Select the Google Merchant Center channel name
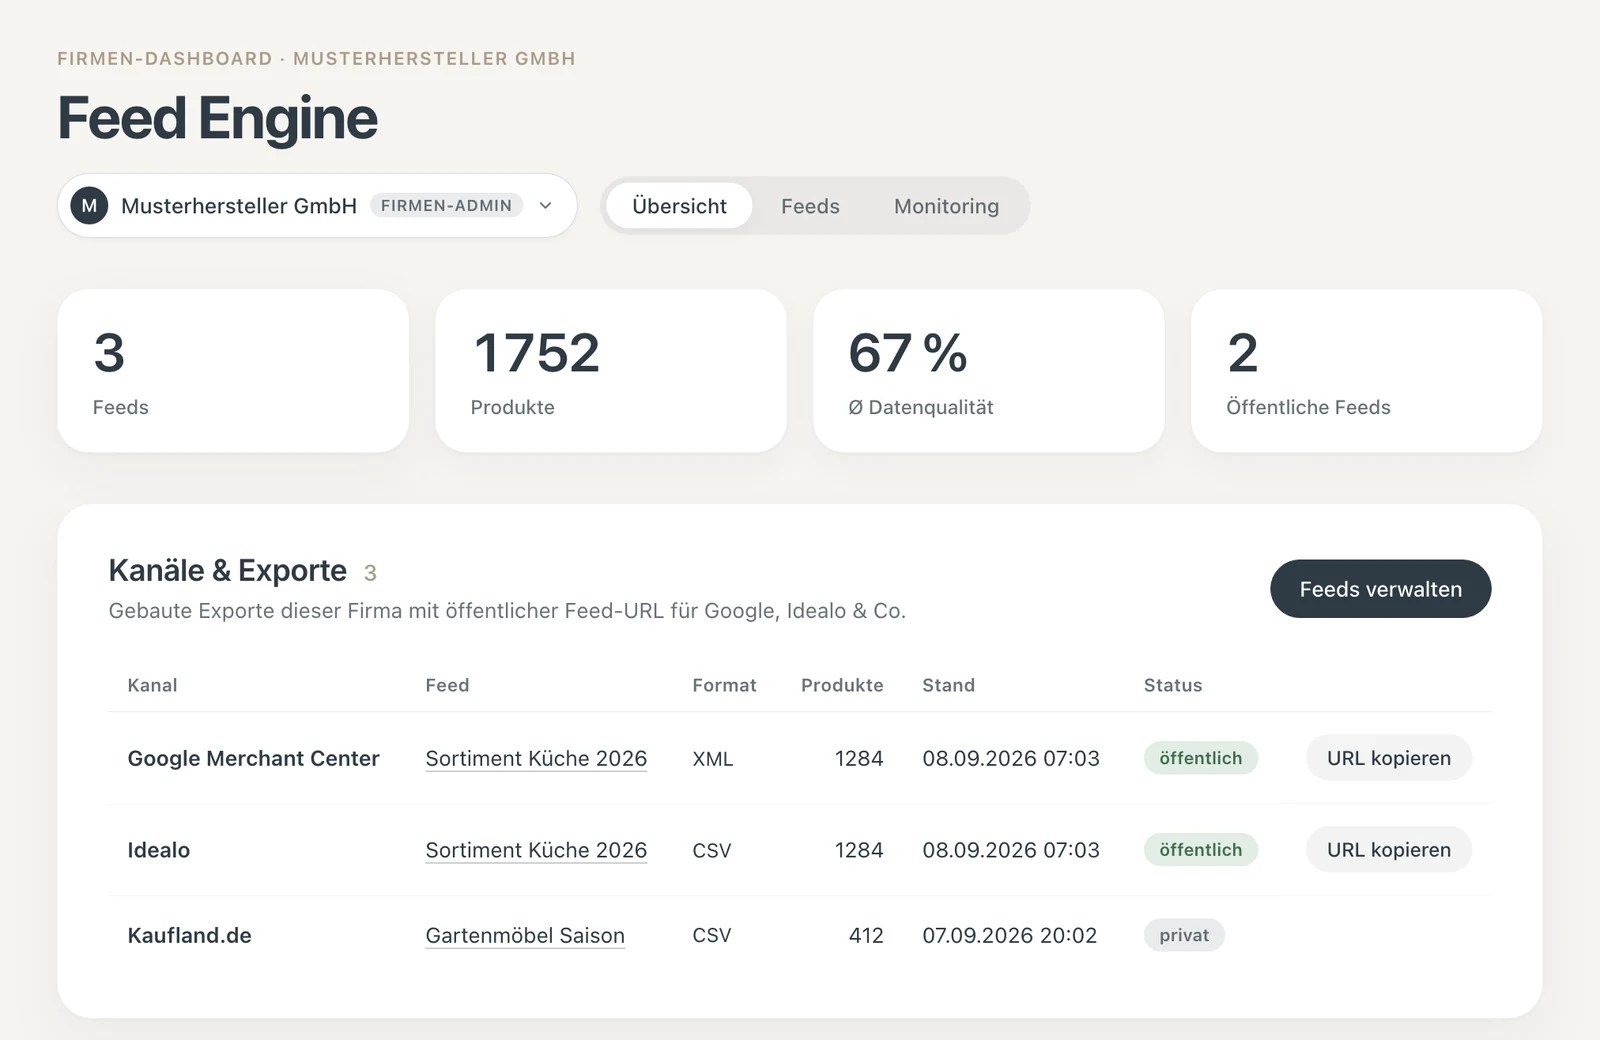Screen dimensions: 1600x1040 (x=253, y=759)
